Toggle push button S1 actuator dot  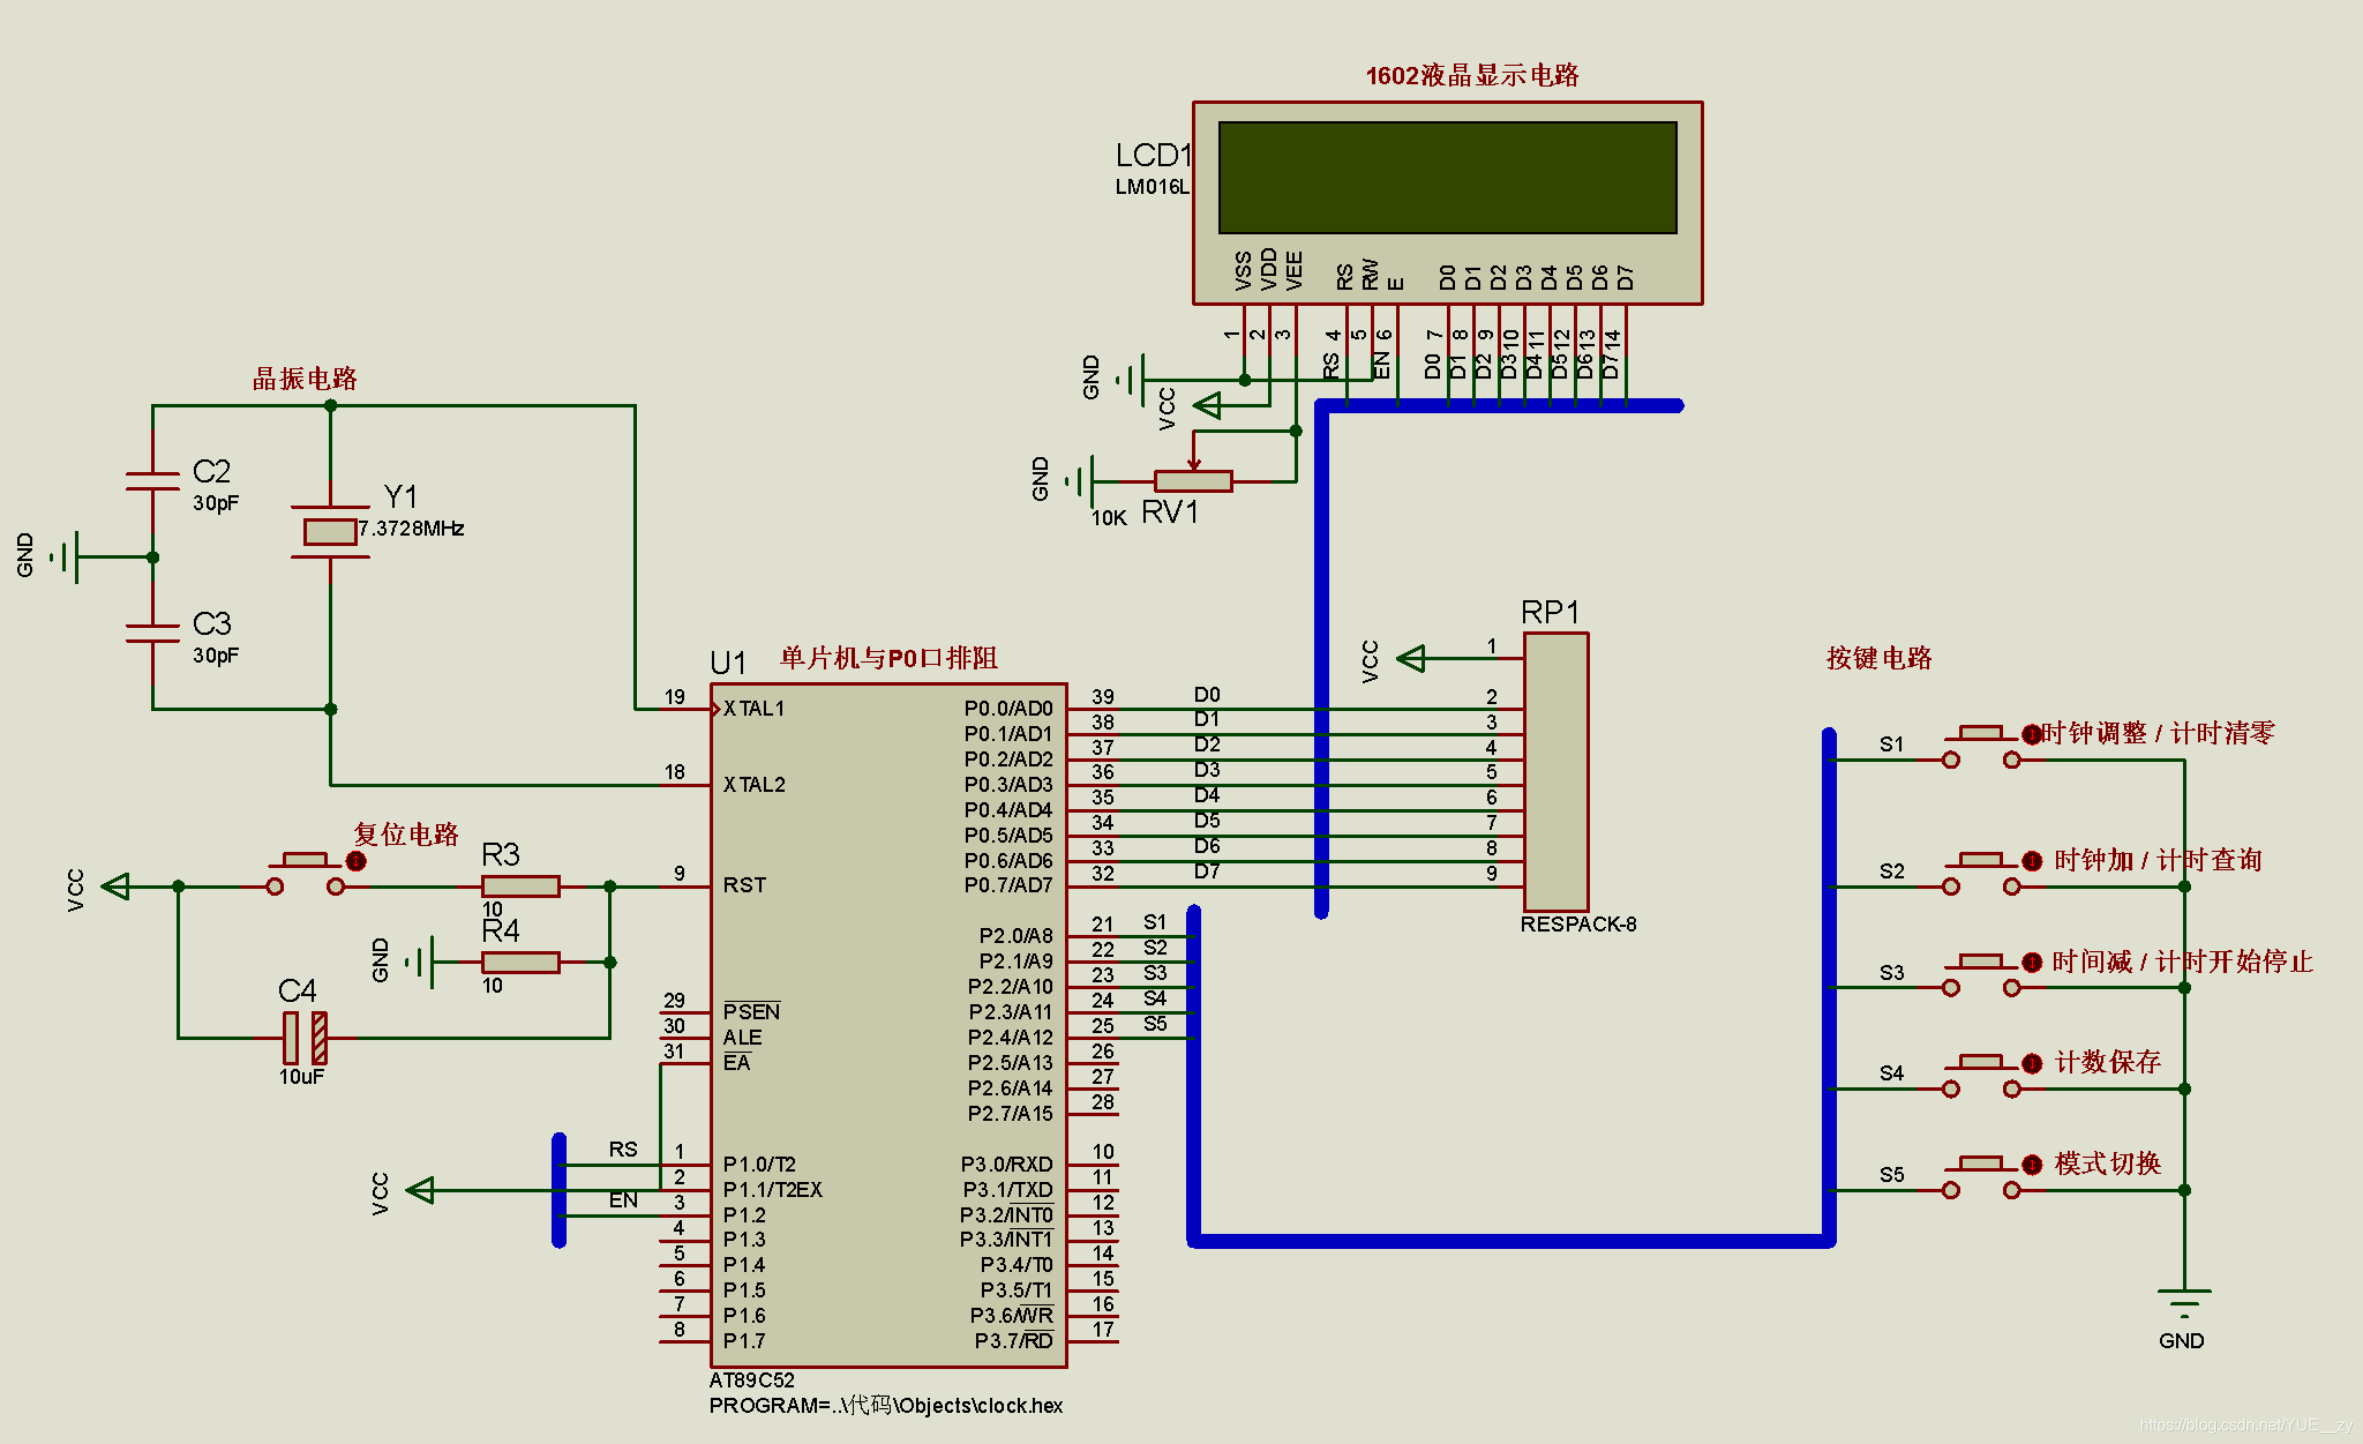pos(2031,734)
